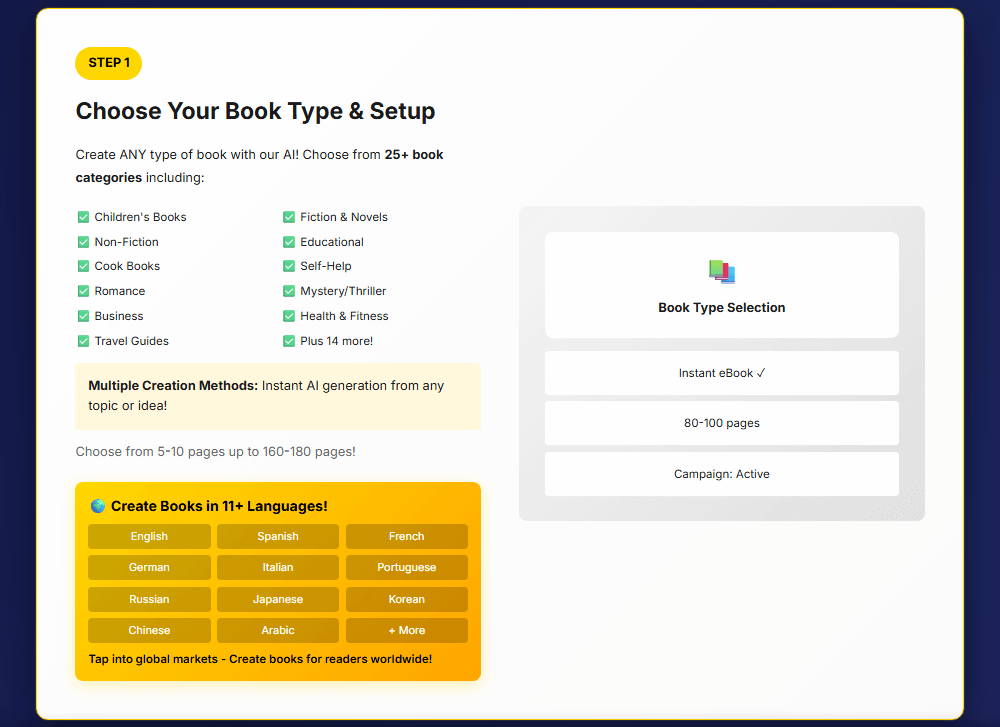Choose the Korean language option
Viewport: 1000px width, 727px height.
pos(406,599)
